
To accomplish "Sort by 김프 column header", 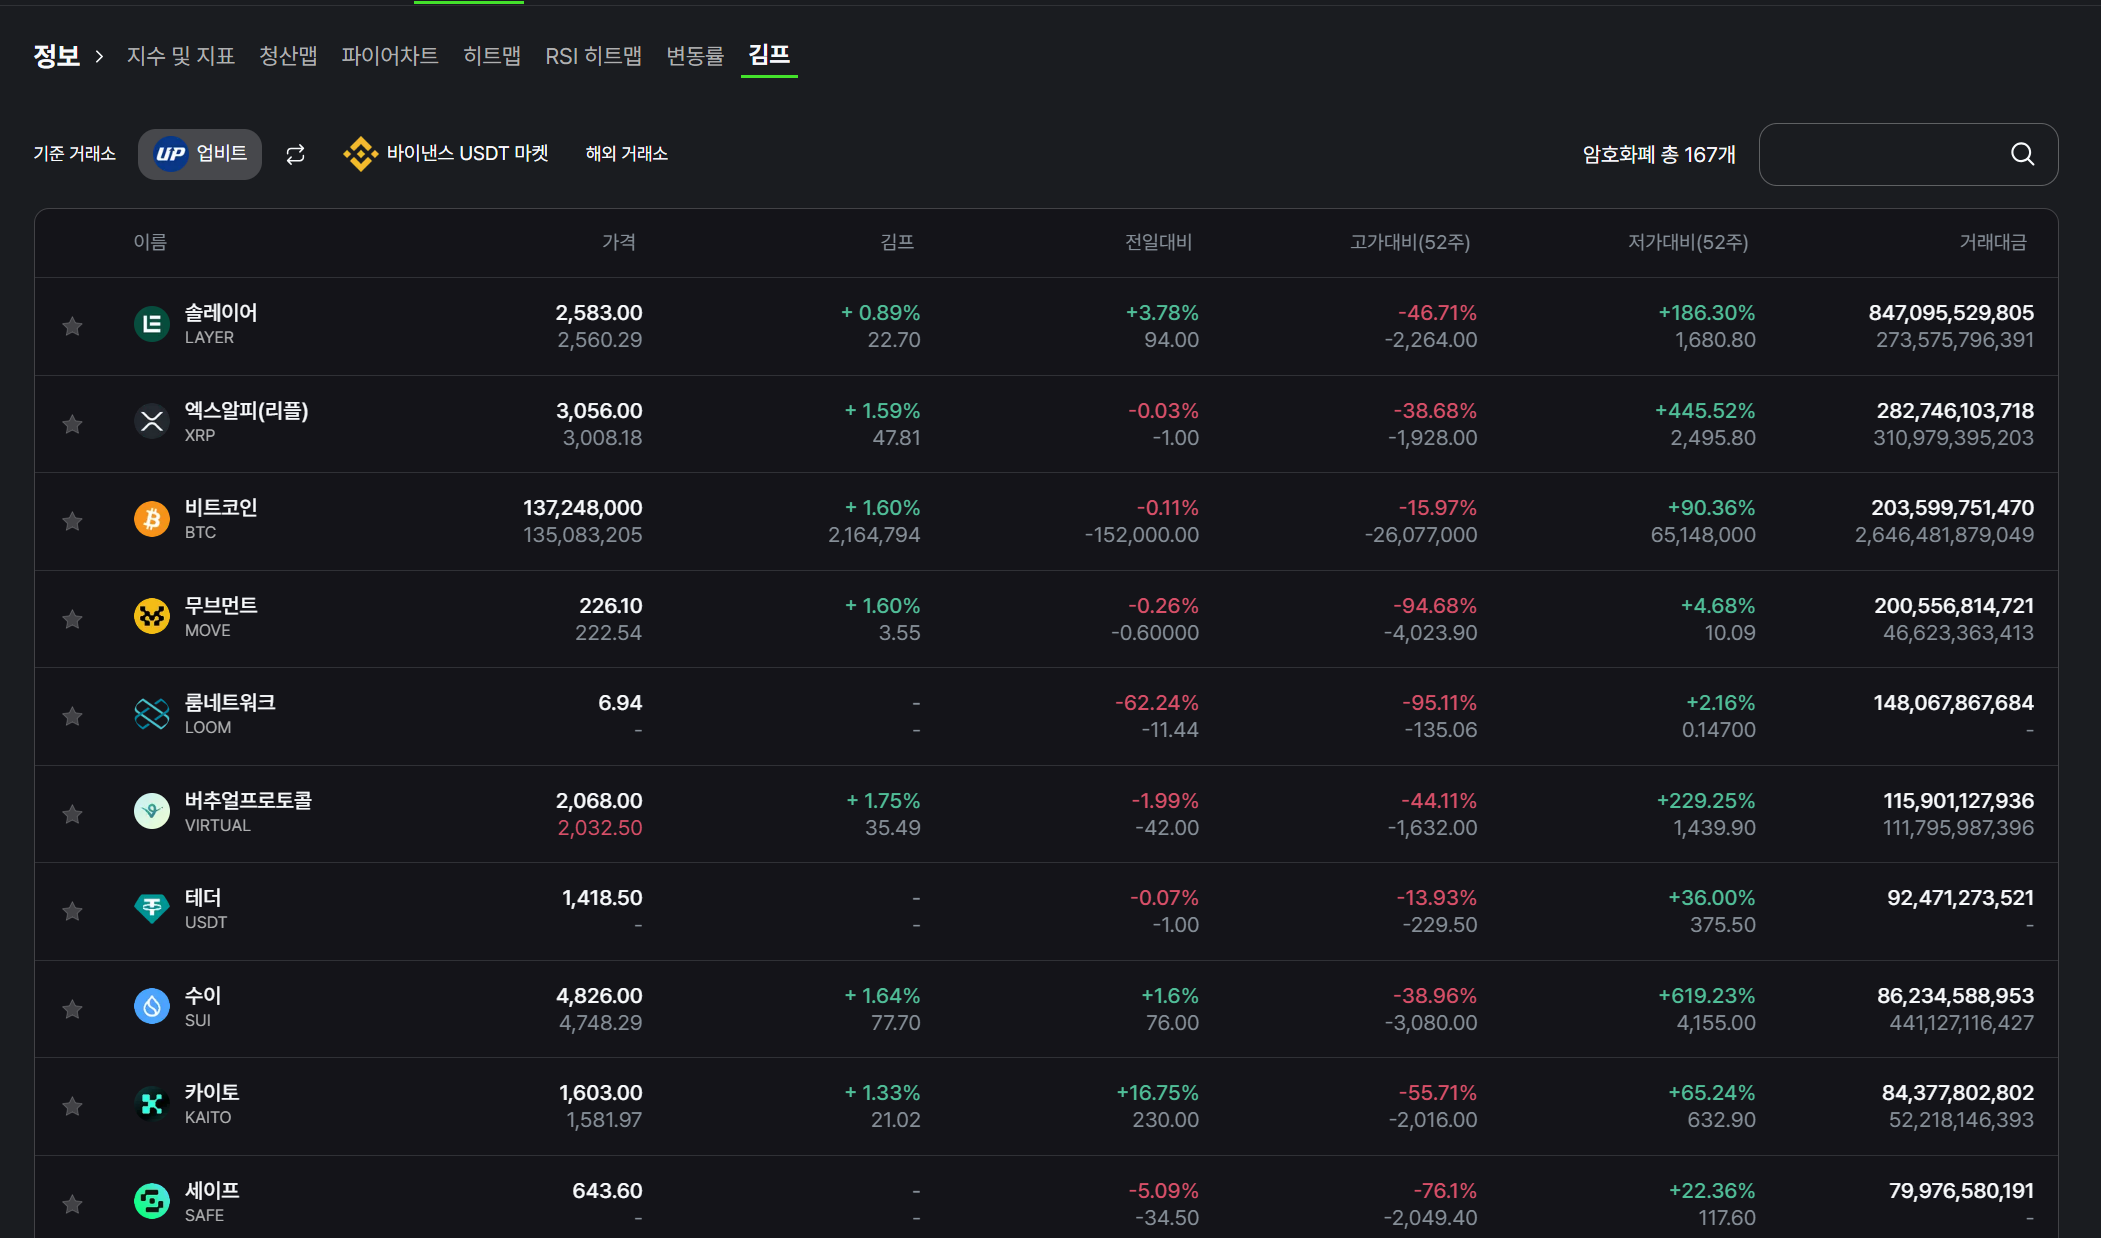I will [x=897, y=242].
